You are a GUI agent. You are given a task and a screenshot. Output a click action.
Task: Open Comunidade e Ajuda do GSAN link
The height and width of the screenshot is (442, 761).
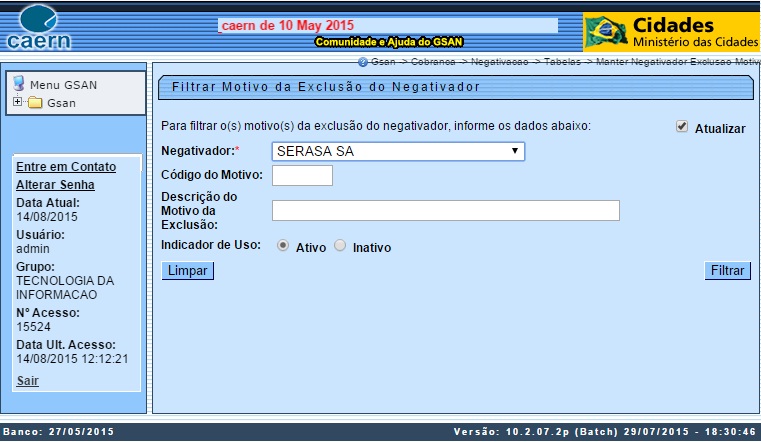(388, 42)
